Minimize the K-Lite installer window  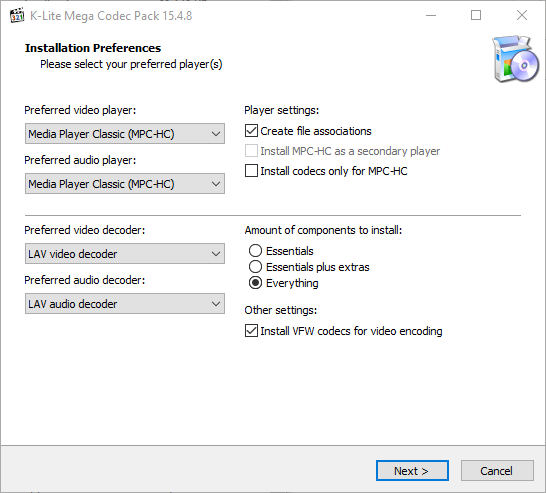431,15
